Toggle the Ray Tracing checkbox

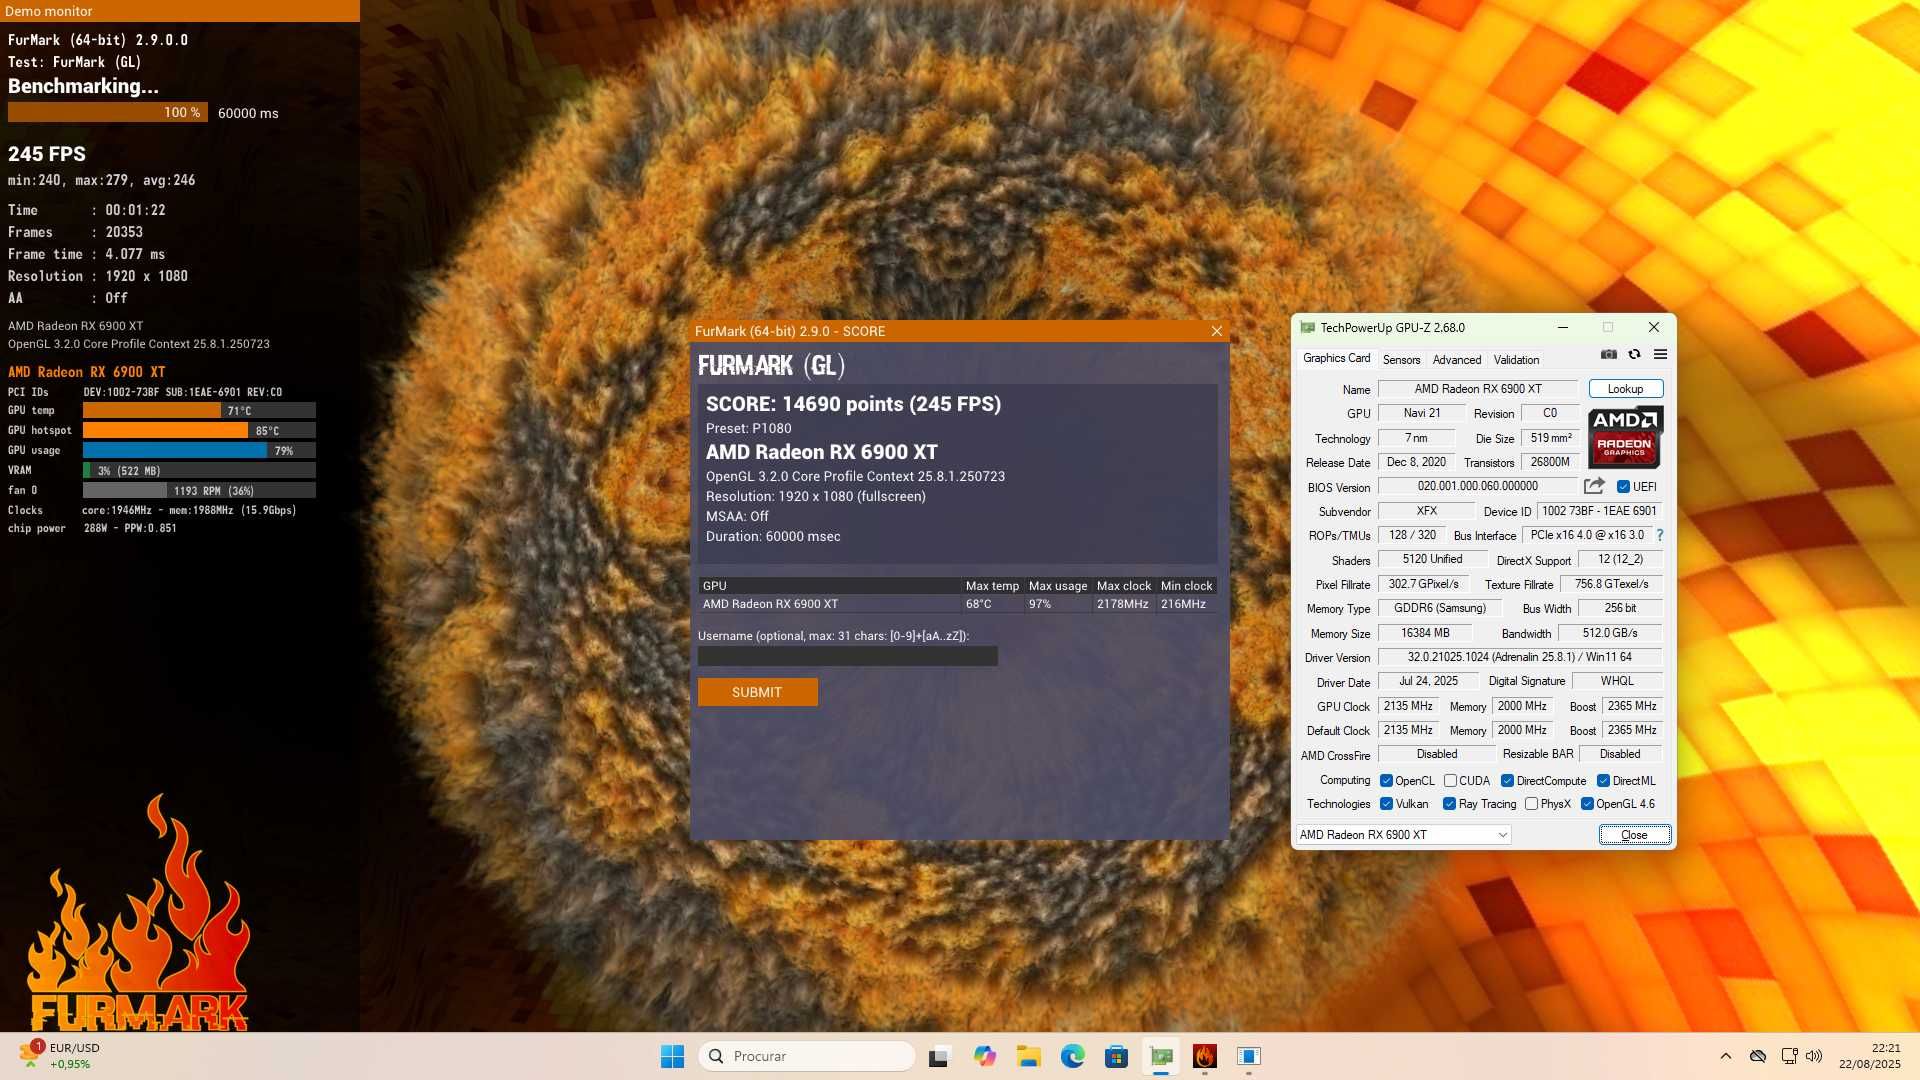click(1449, 804)
